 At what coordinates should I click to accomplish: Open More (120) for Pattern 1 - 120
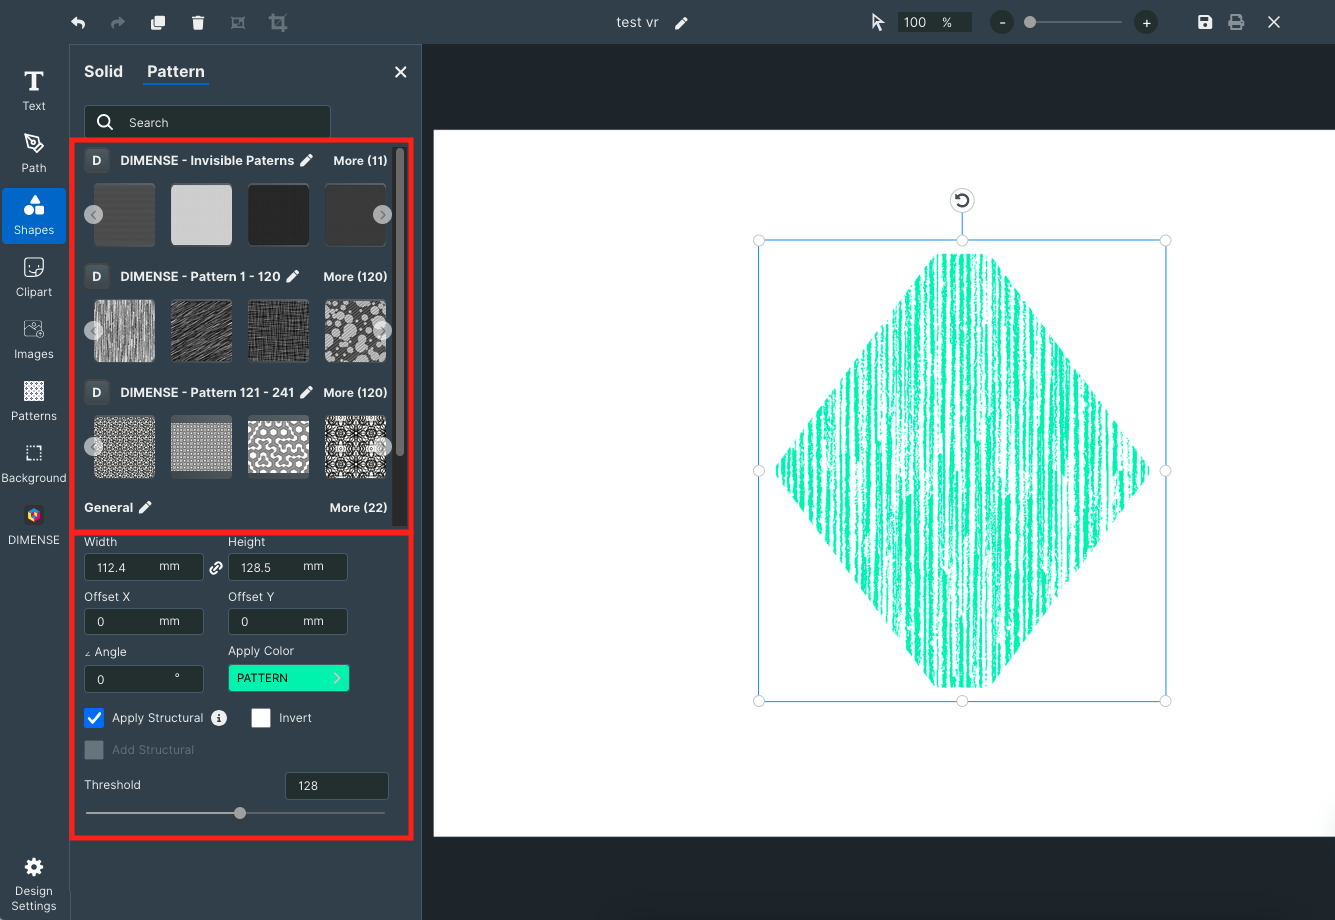(x=355, y=276)
